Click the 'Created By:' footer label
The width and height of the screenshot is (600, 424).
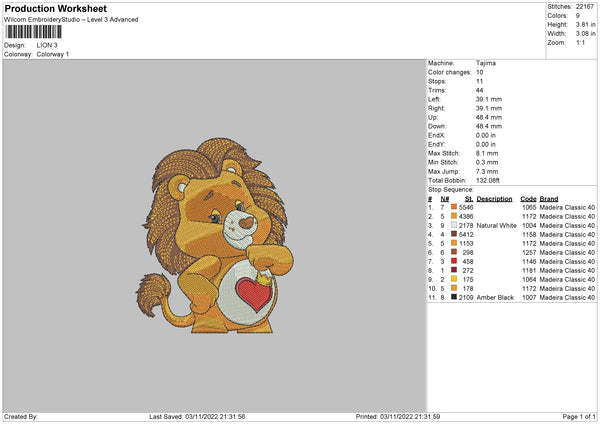(x=21, y=417)
